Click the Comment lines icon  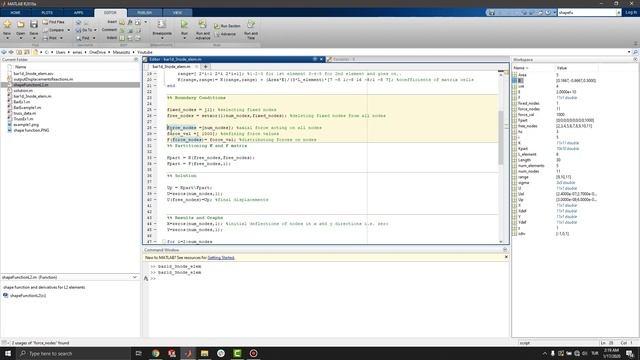pyautogui.click(x=122, y=30)
